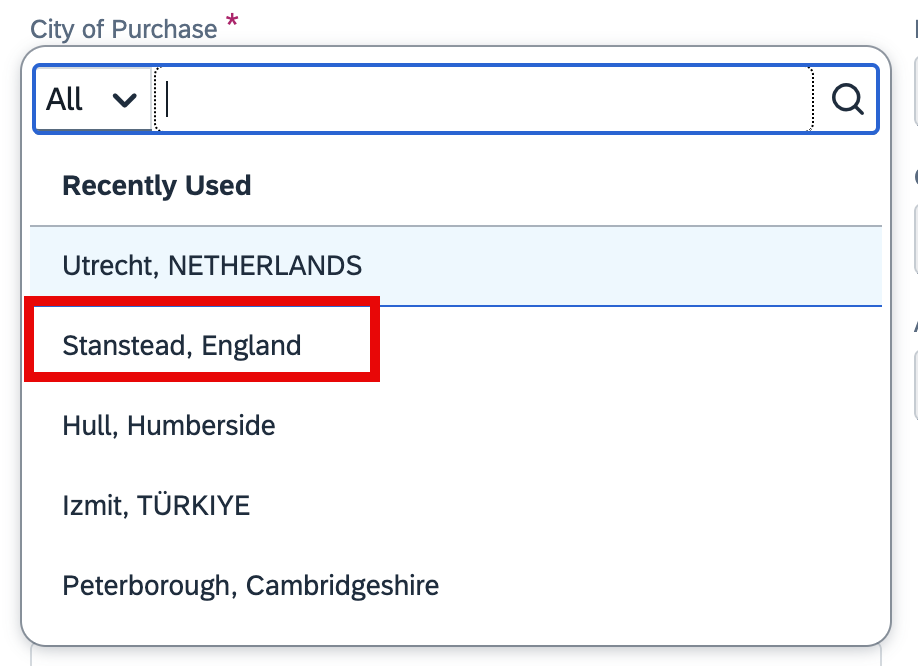Open the "All" filter dropdown

click(93, 99)
